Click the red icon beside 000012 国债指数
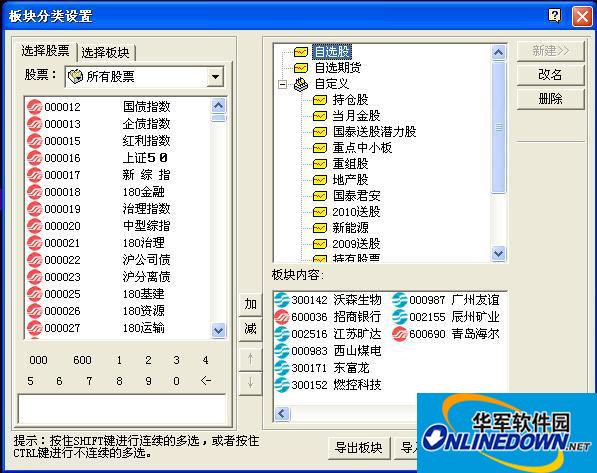 point(35,107)
